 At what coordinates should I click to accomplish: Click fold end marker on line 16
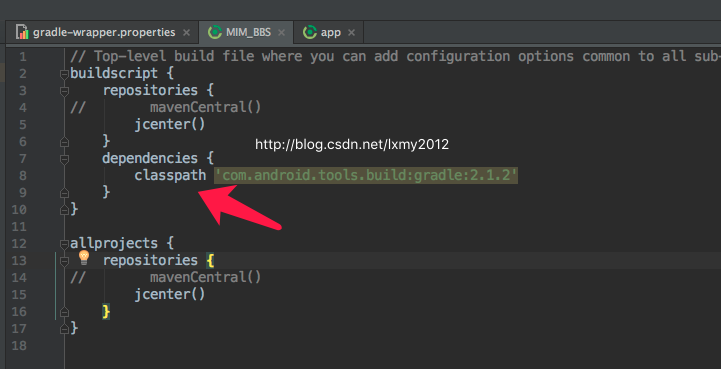(x=64, y=312)
